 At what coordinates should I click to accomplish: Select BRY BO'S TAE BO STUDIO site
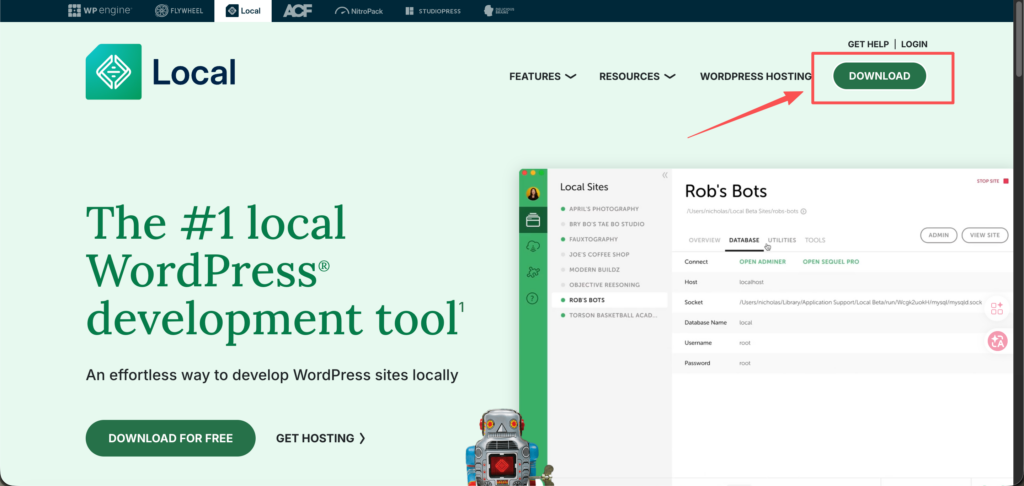click(x=606, y=224)
